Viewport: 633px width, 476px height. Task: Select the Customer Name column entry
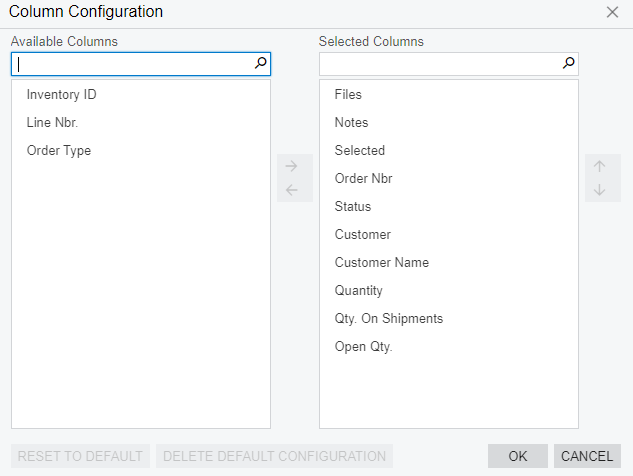(x=449, y=262)
